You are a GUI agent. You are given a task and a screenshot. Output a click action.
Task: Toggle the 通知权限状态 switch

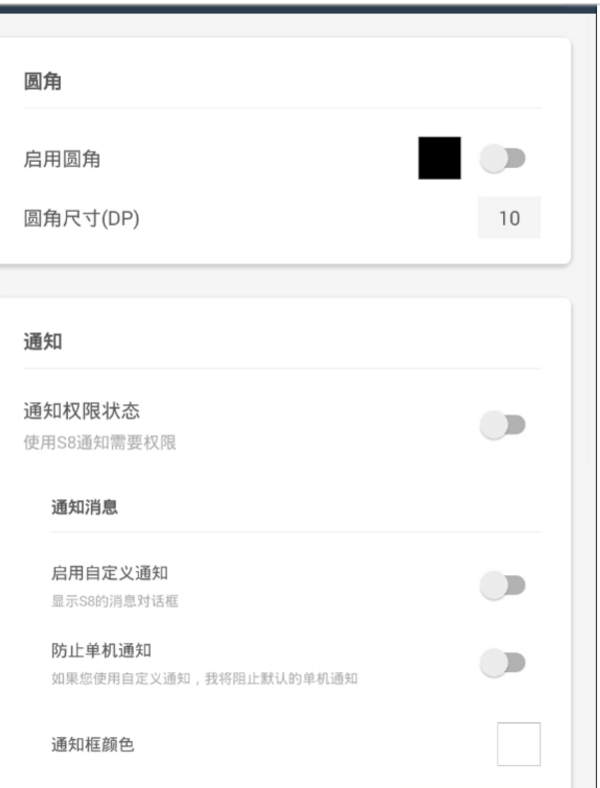coord(503,425)
